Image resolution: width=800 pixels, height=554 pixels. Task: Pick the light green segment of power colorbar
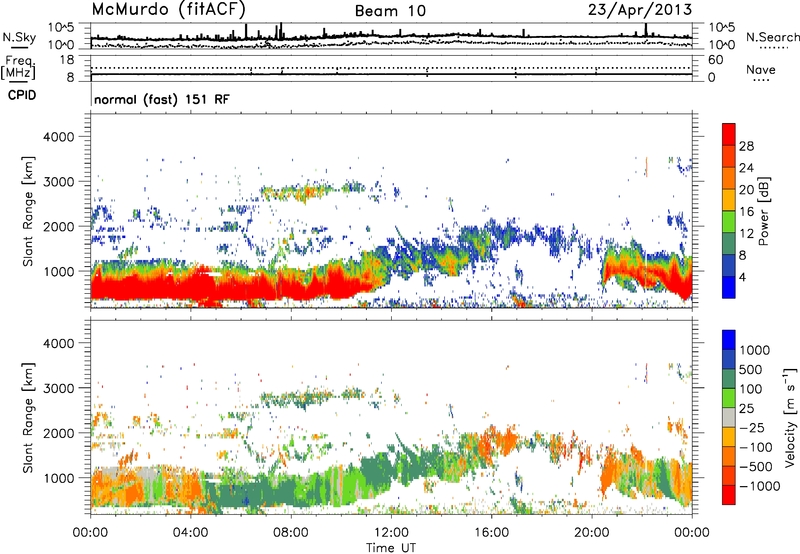[729, 221]
